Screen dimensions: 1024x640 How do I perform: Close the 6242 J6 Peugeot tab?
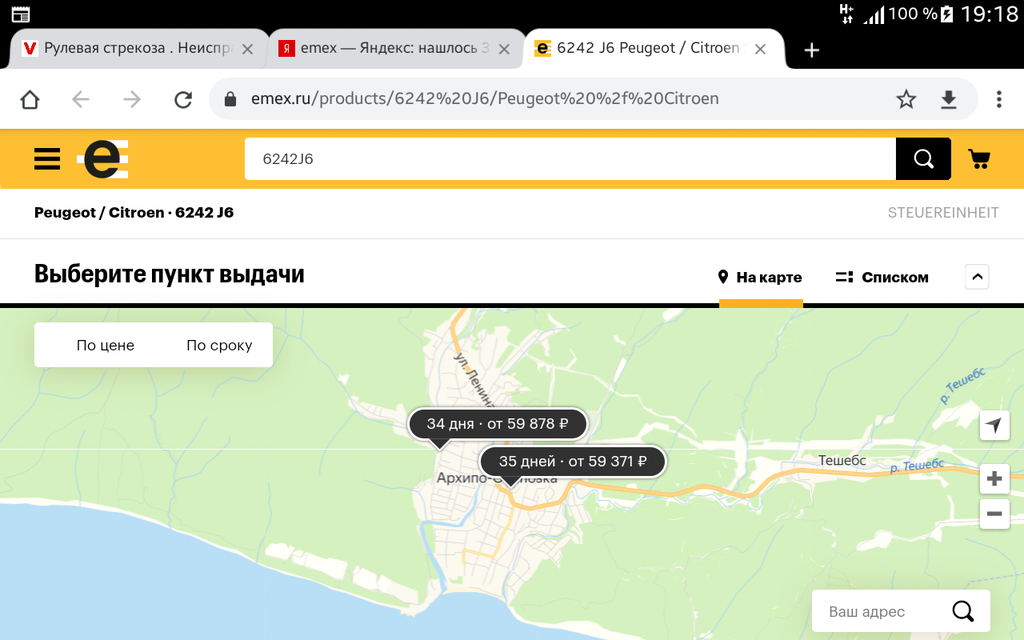[760, 49]
